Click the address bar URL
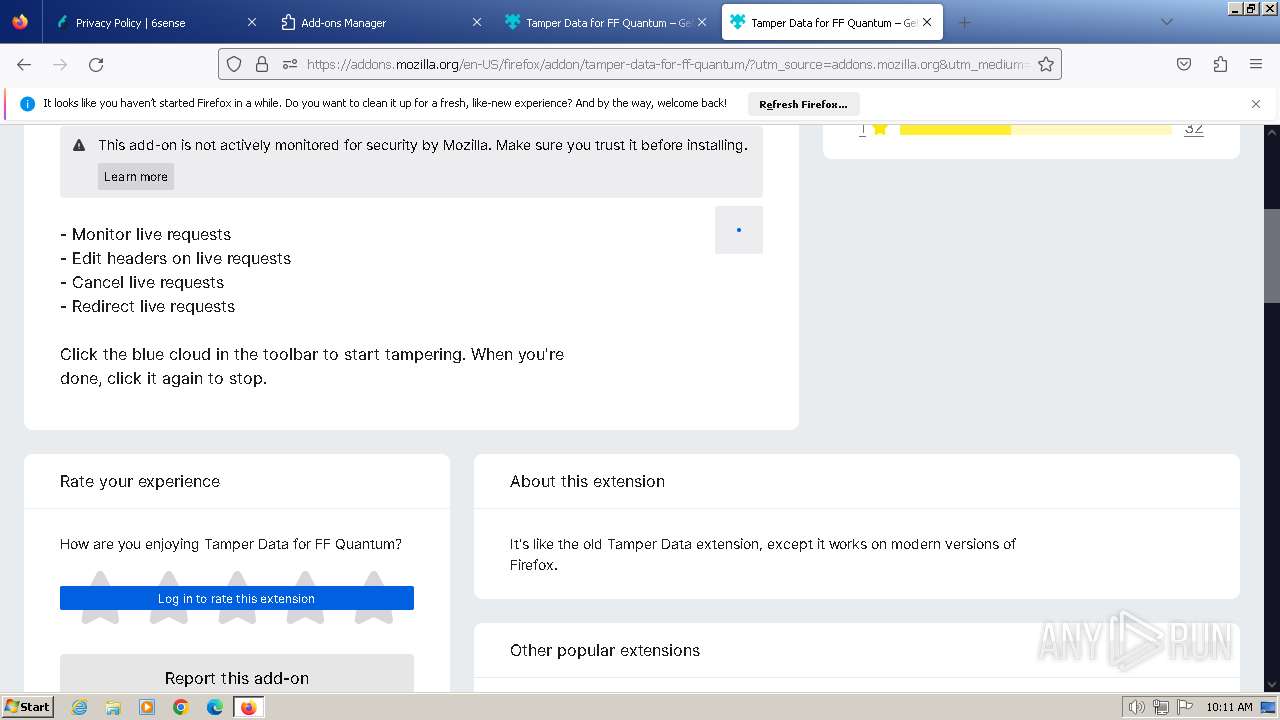This screenshot has height=720, width=1280. tap(667, 64)
